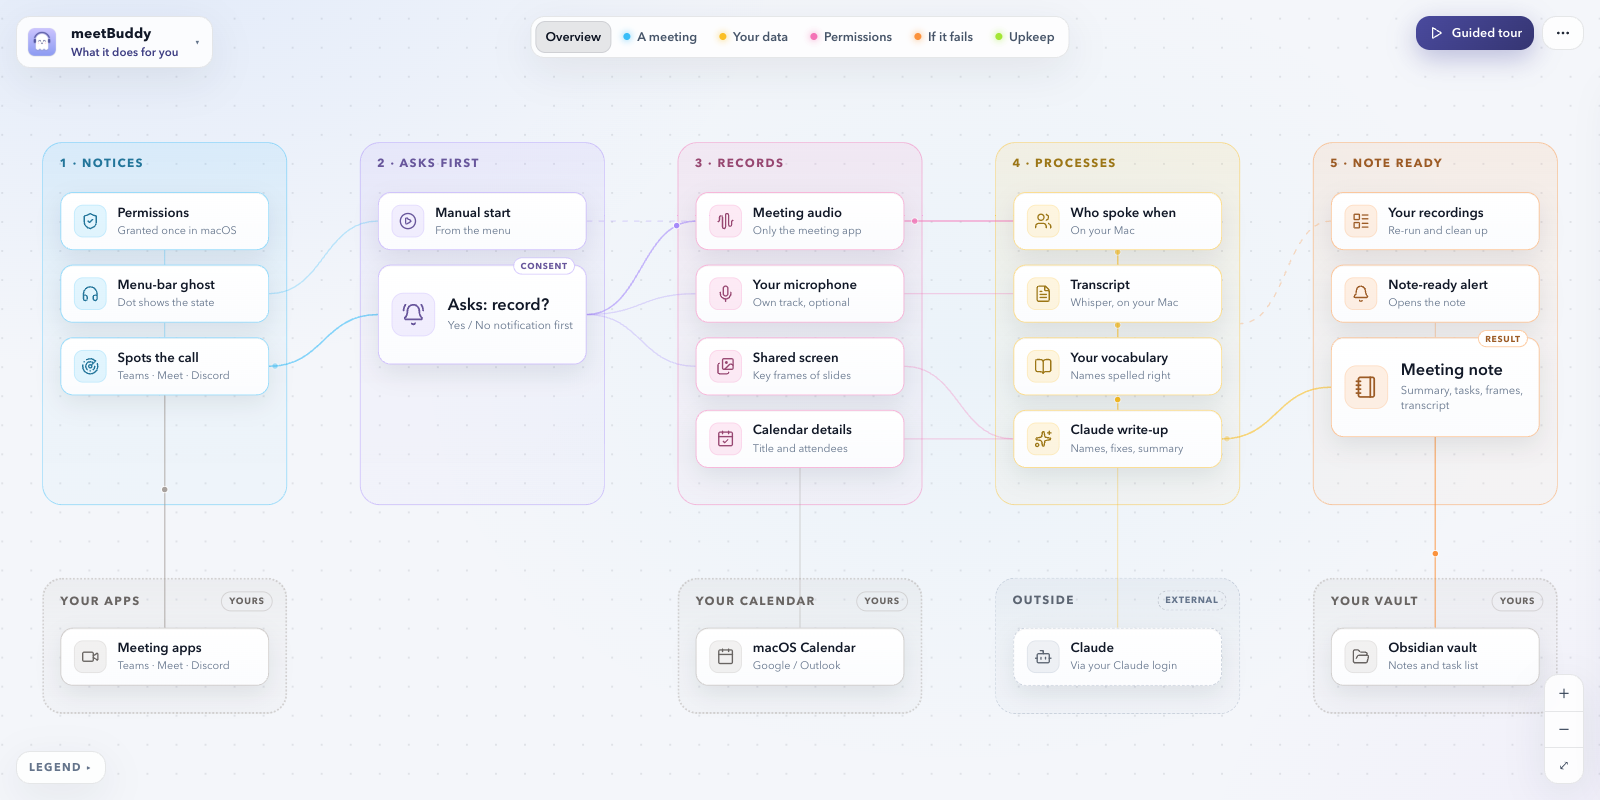
Task: Click the CONSENT badge
Action: click(544, 266)
